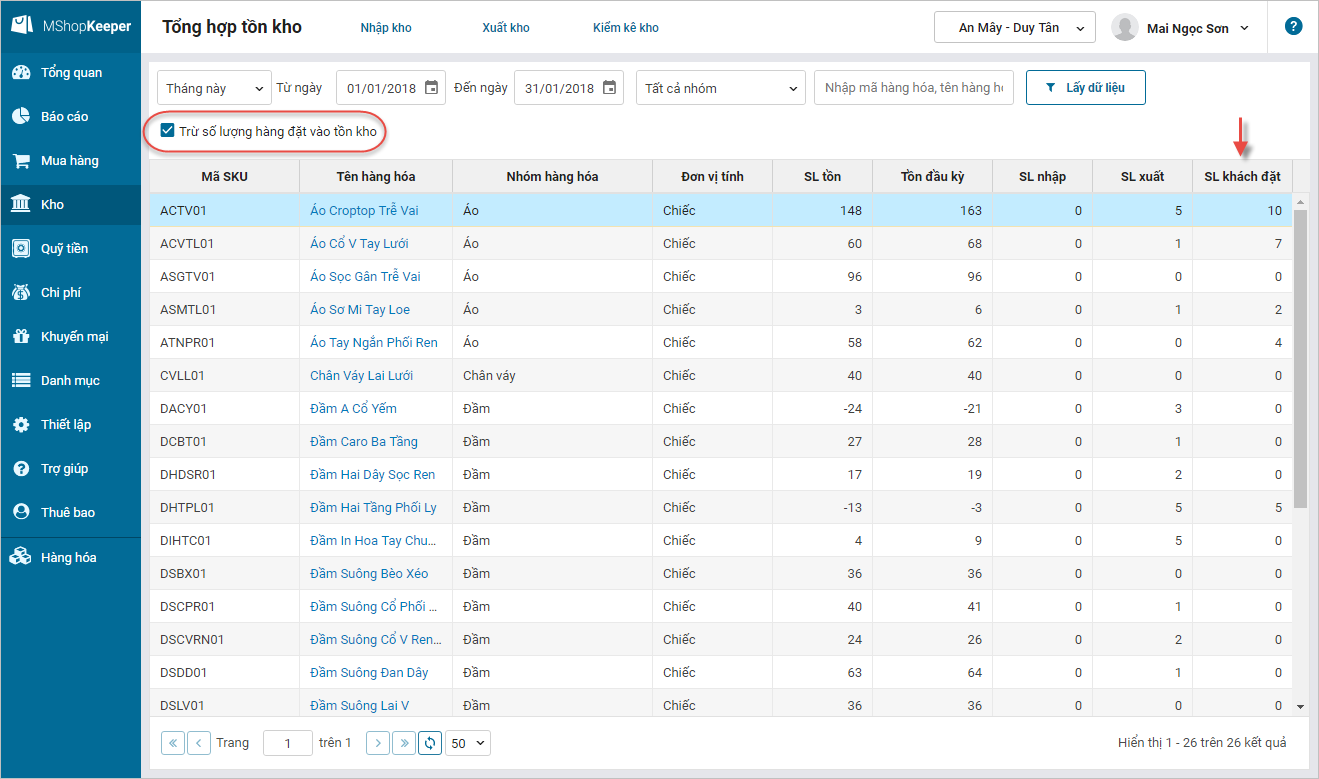Click the help question mark icon
1319x779 pixels.
pyautogui.click(x=1293, y=27)
